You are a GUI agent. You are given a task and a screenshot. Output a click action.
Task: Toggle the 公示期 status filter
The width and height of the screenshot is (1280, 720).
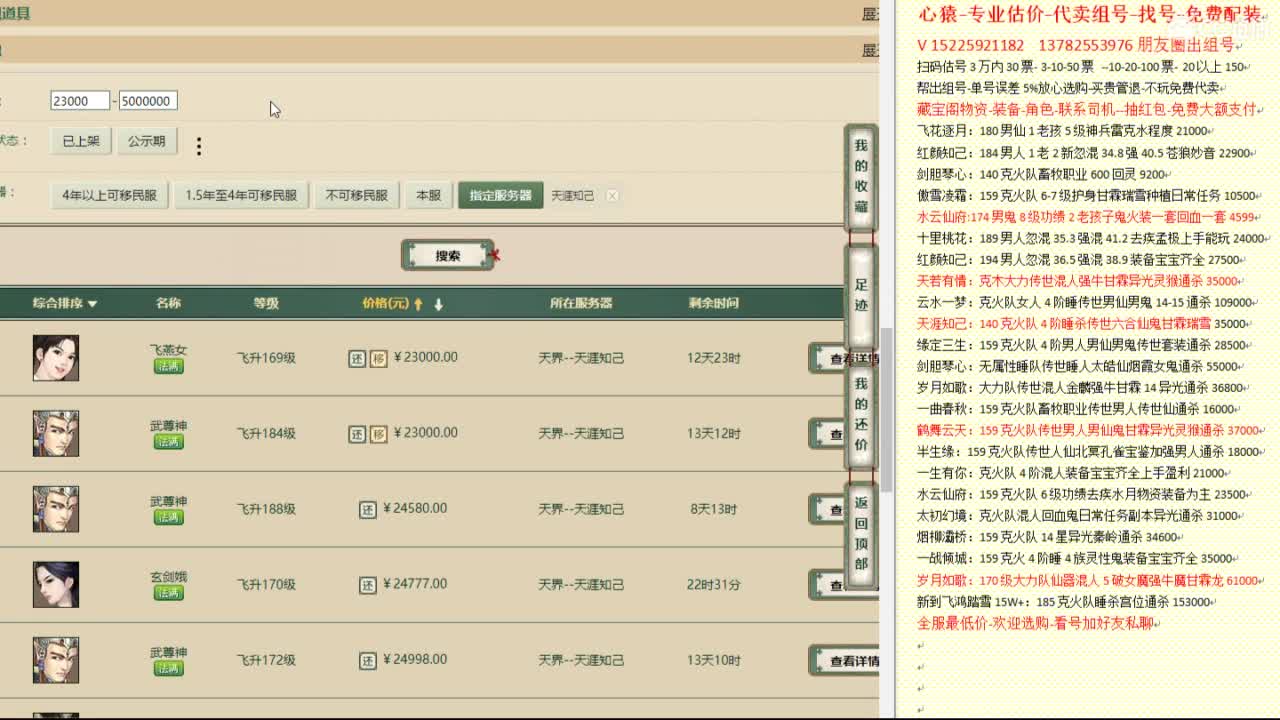147,141
